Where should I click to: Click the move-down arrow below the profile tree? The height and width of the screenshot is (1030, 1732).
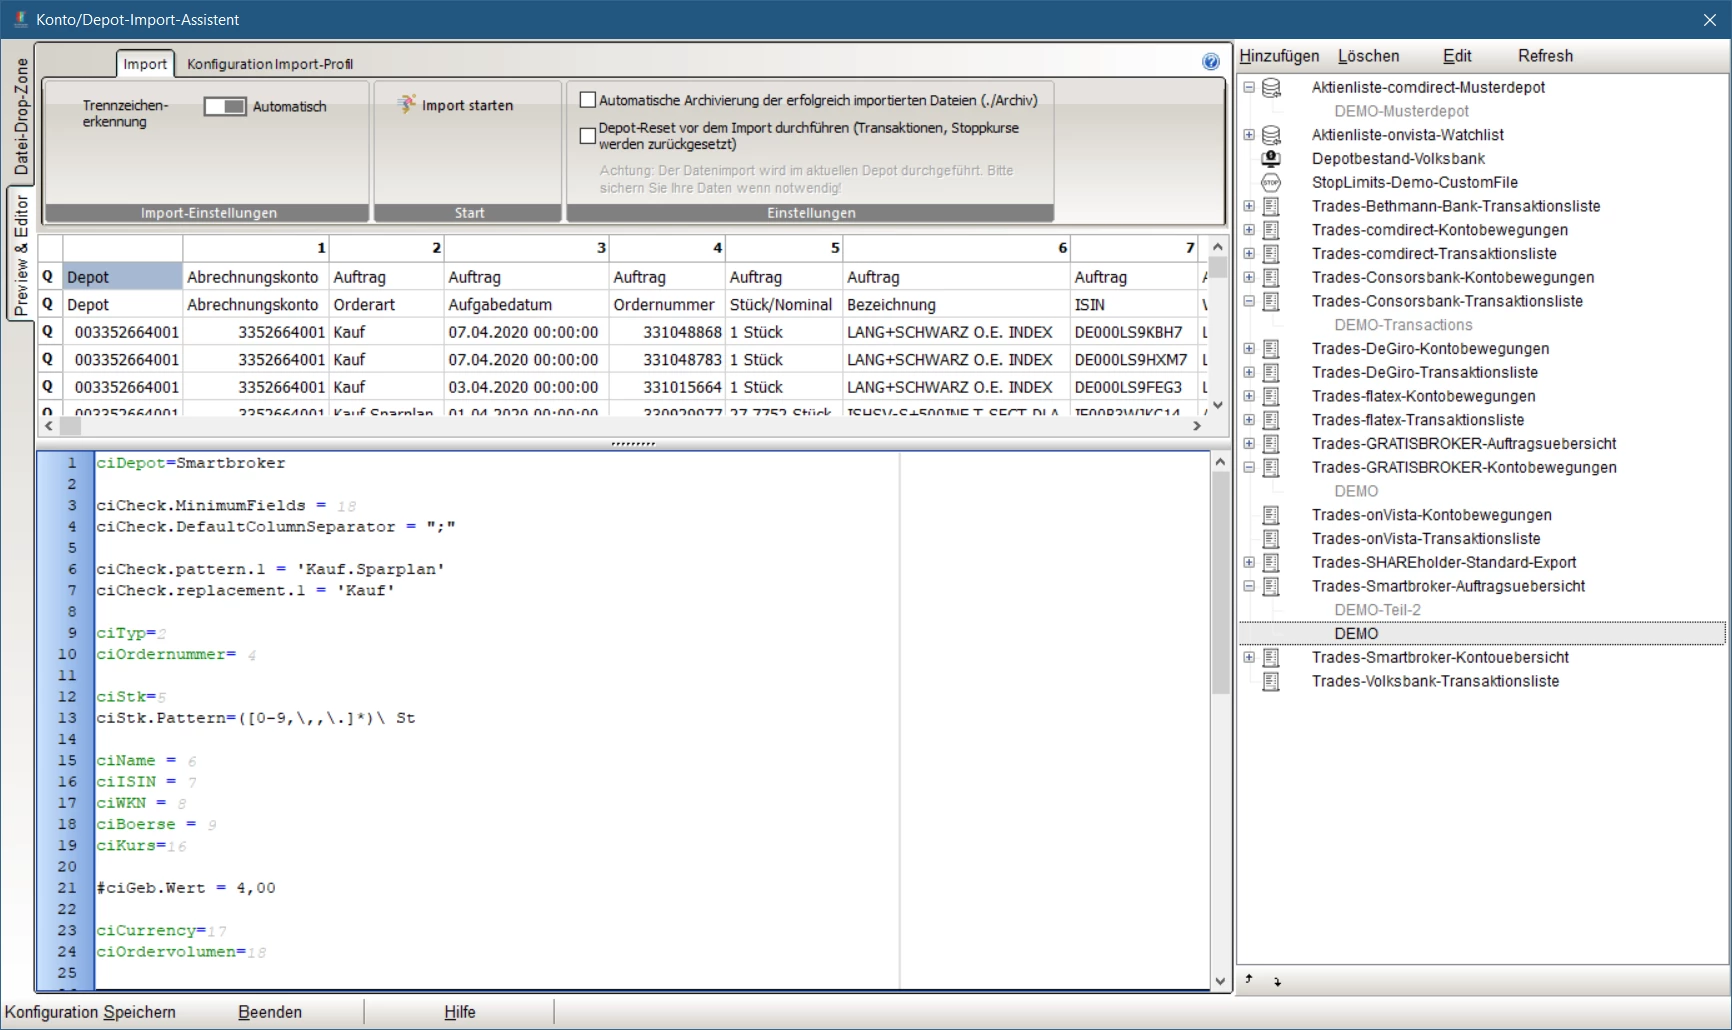coord(1277,981)
